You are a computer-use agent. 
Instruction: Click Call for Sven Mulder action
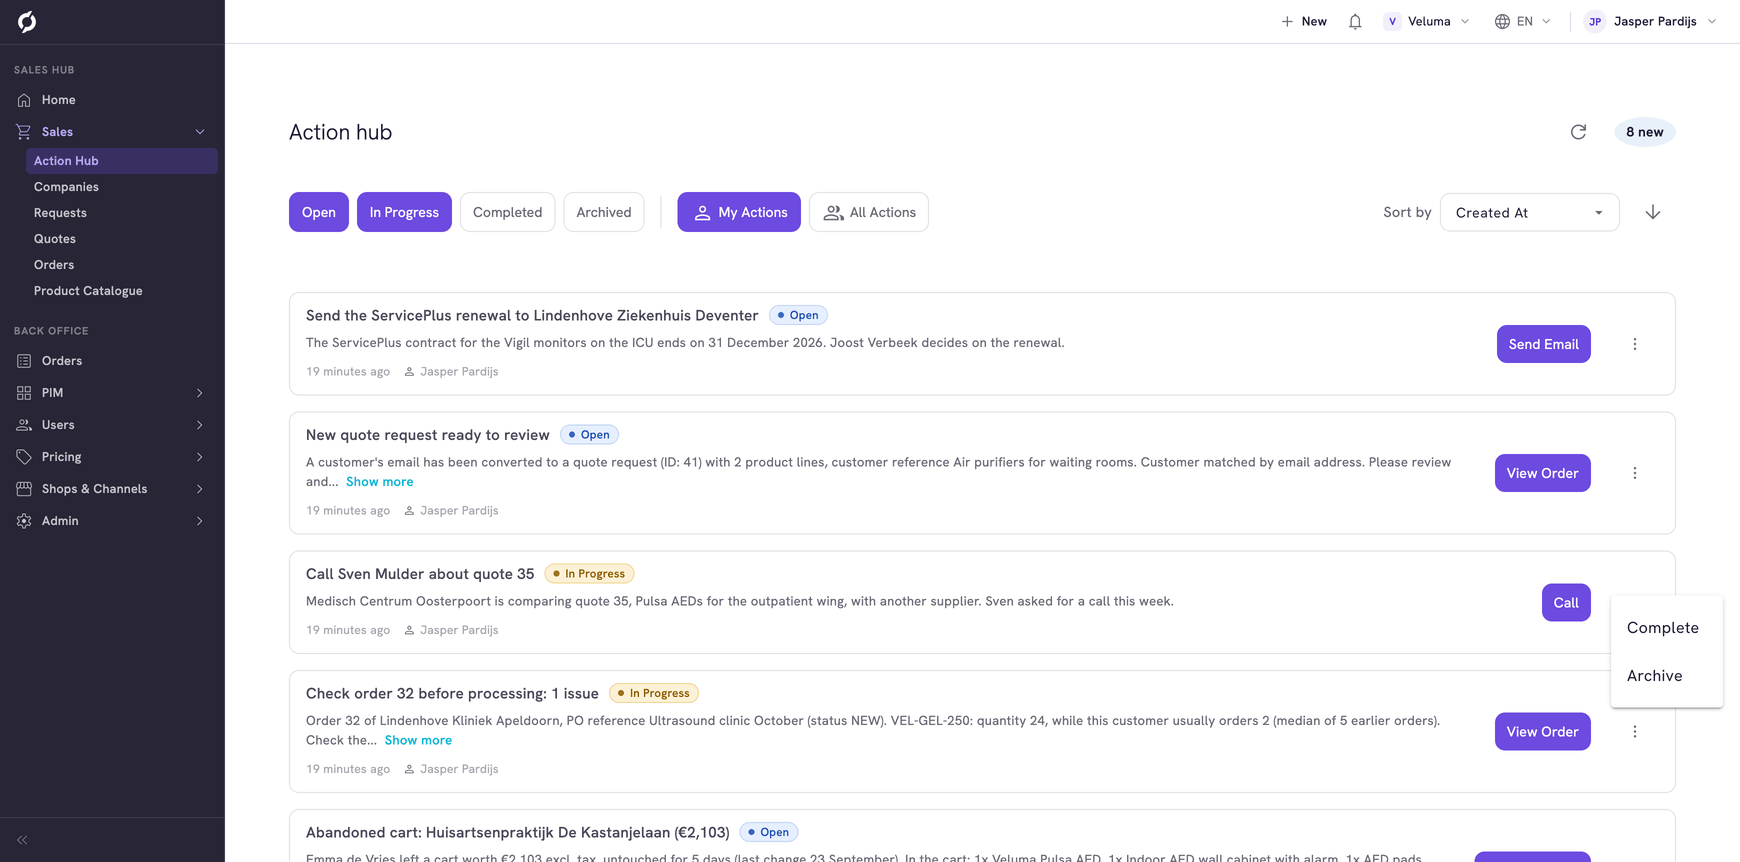[x=1566, y=603]
